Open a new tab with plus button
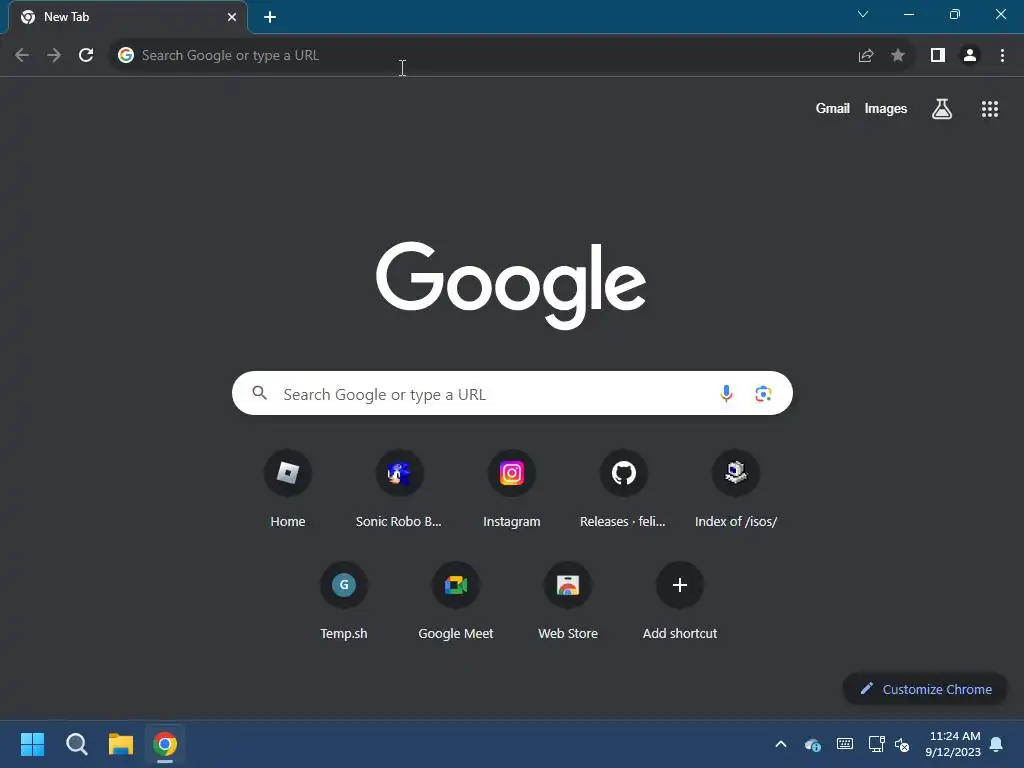 [270, 17]
